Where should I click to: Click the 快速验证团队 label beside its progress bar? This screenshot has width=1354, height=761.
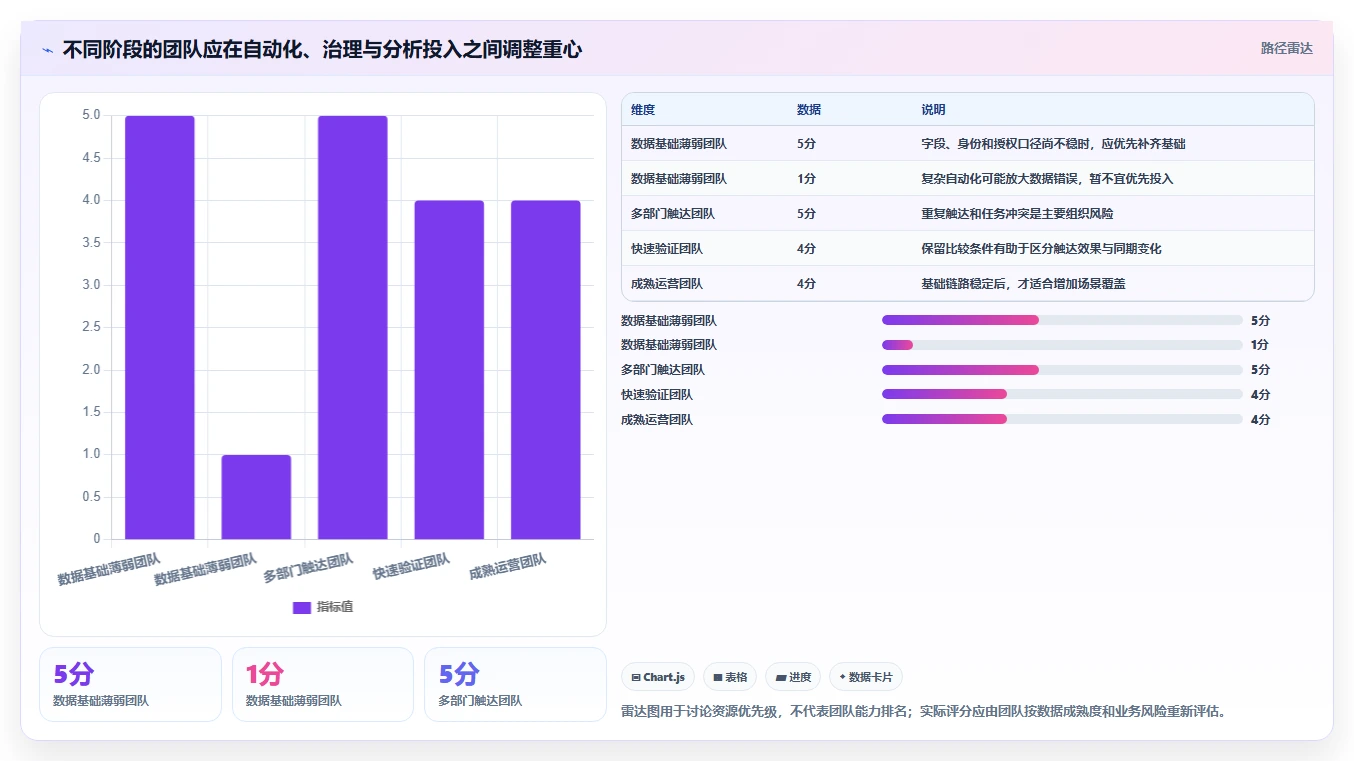[657, 395]
